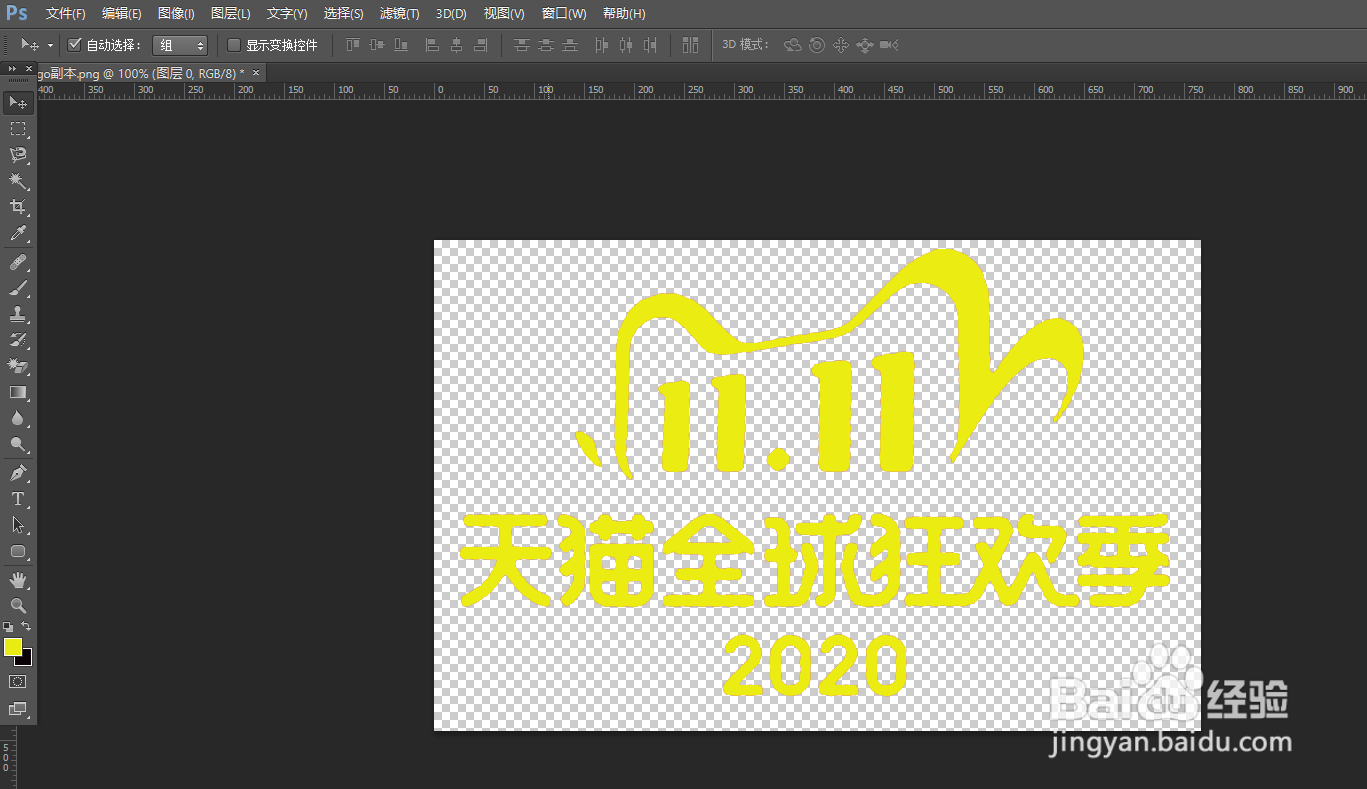Select the Rectangular Marquee tool
1367x789 pixels.
click(x=18, y=129)
